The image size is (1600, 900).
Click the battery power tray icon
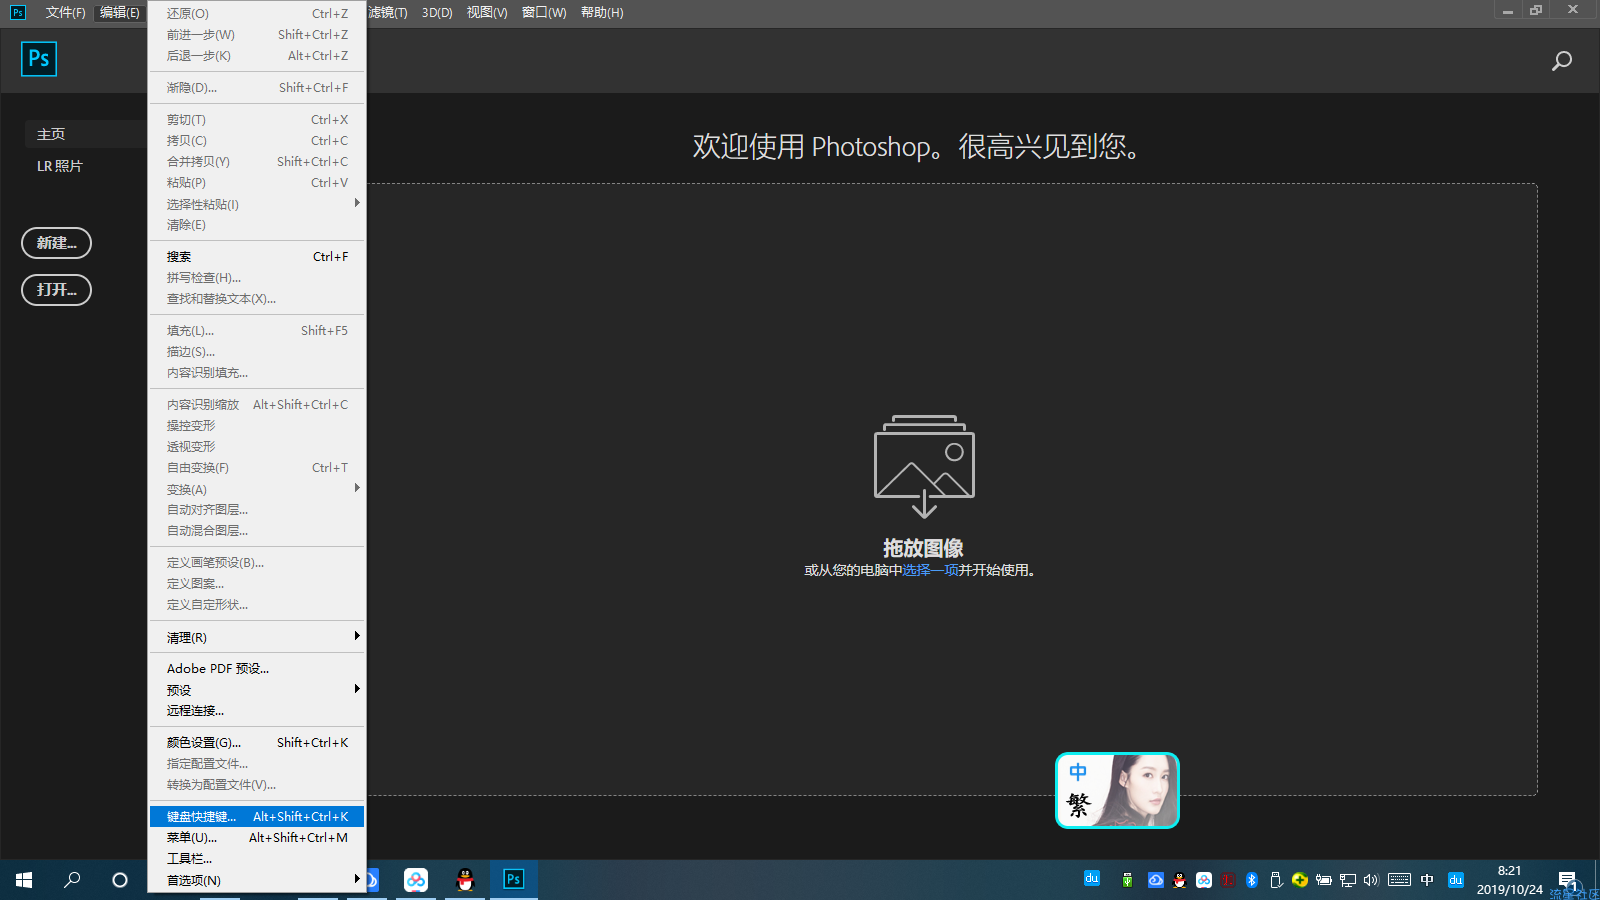[1323, 880]
